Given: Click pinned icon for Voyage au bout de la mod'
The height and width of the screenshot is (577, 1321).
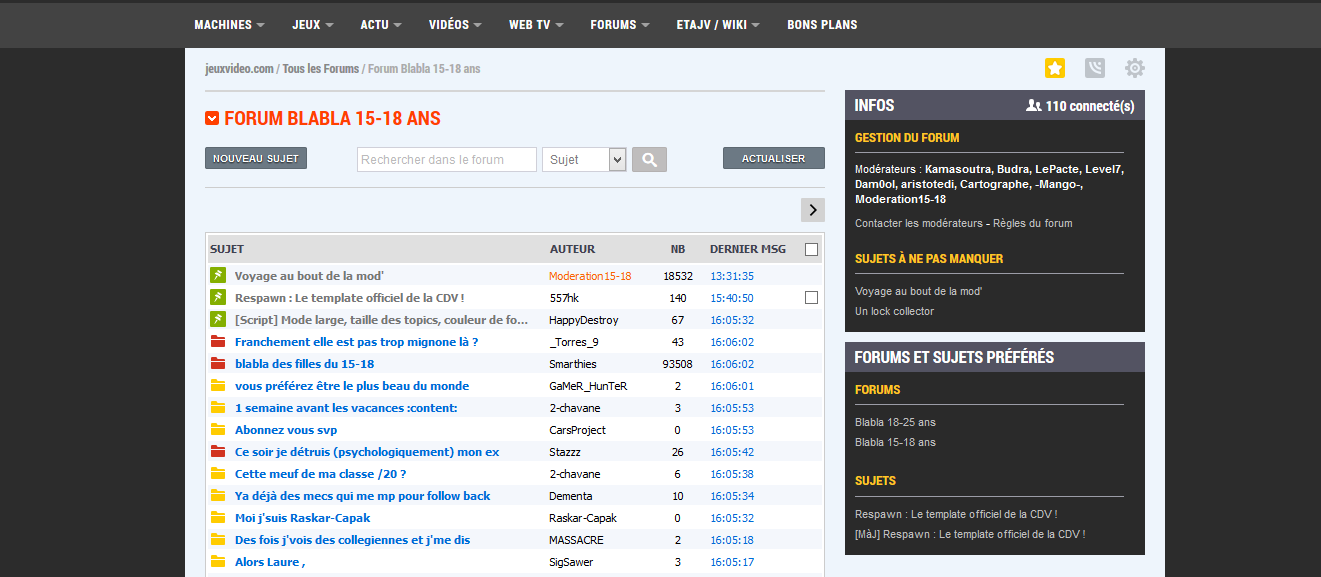Looking at the screenshot, I should click(x=218, y=275).
